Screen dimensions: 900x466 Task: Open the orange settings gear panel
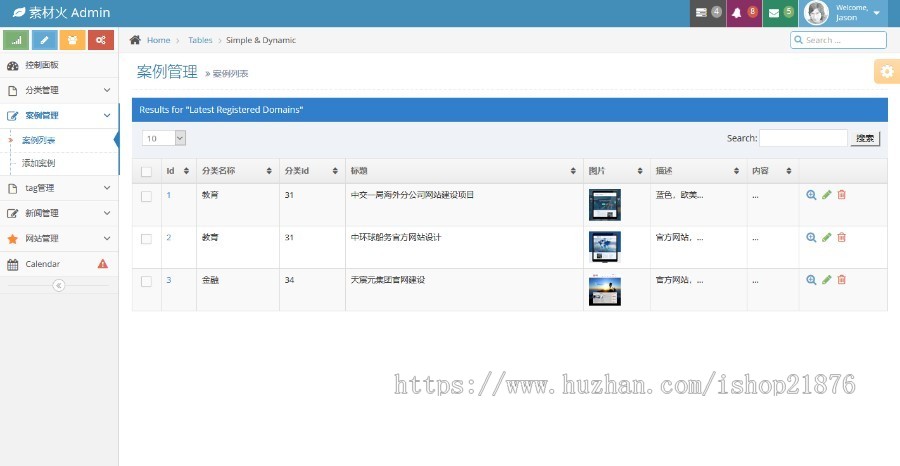tap(887, 71)
